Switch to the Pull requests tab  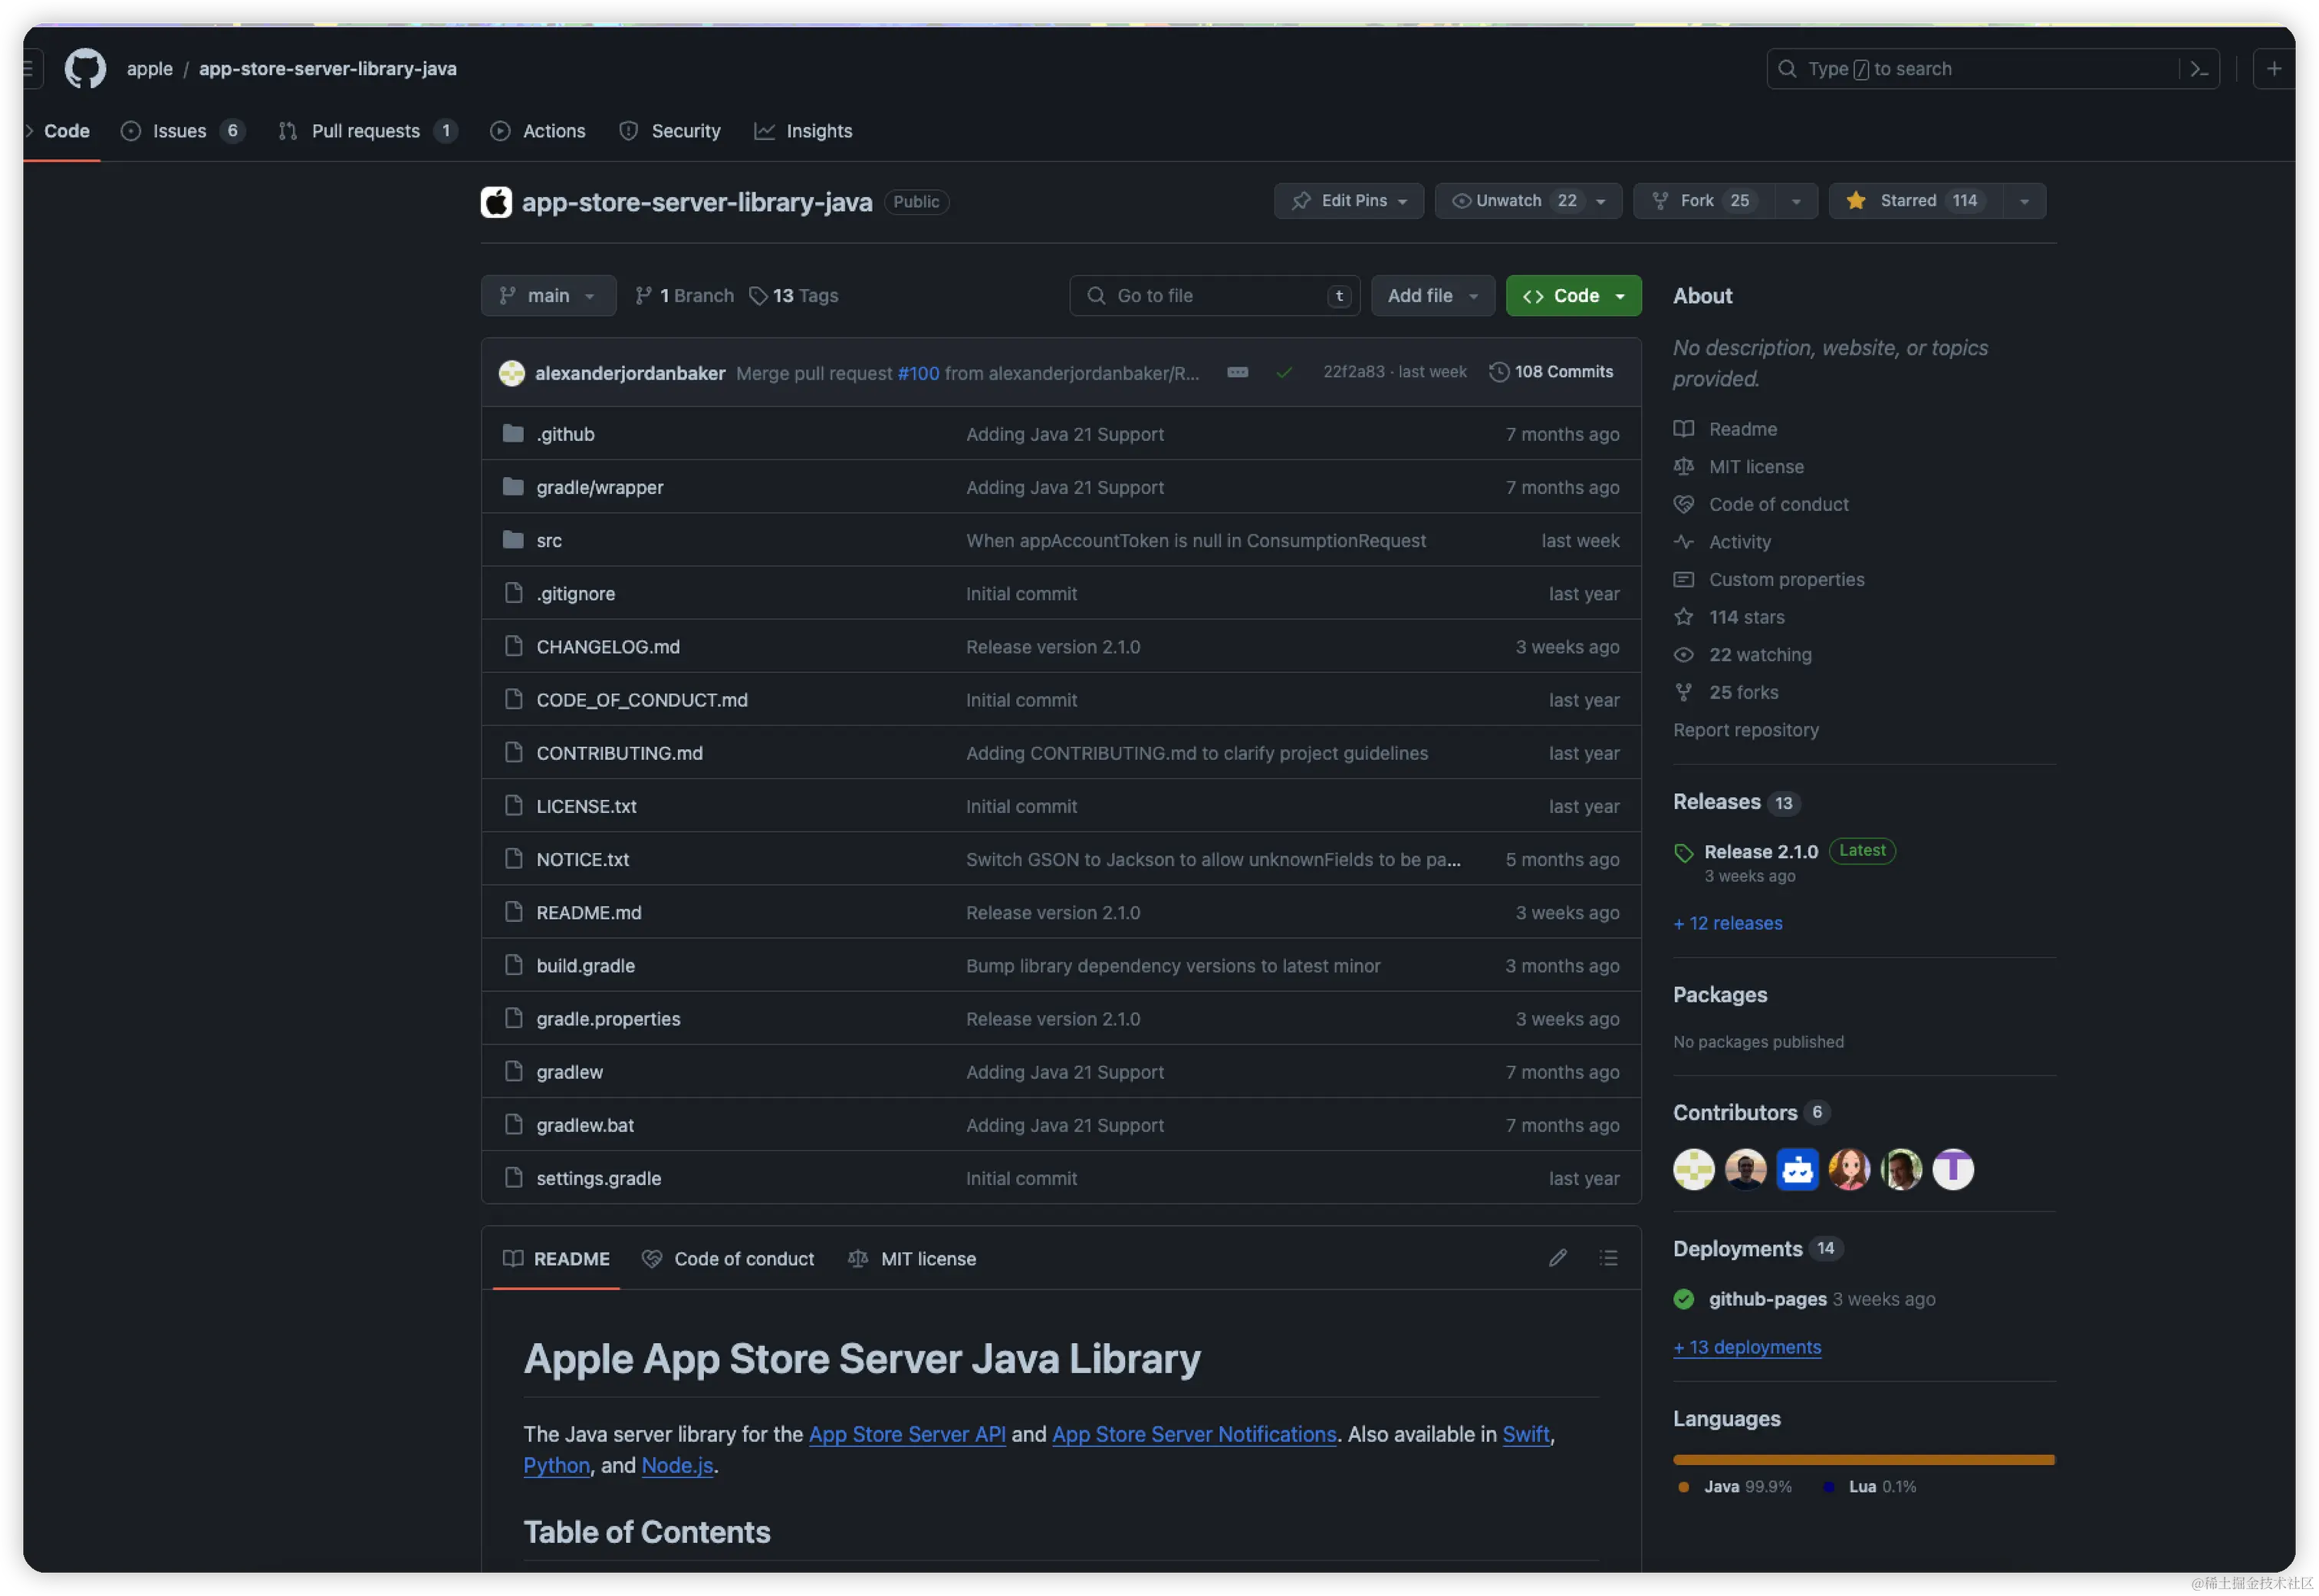[x=367, y=131]
